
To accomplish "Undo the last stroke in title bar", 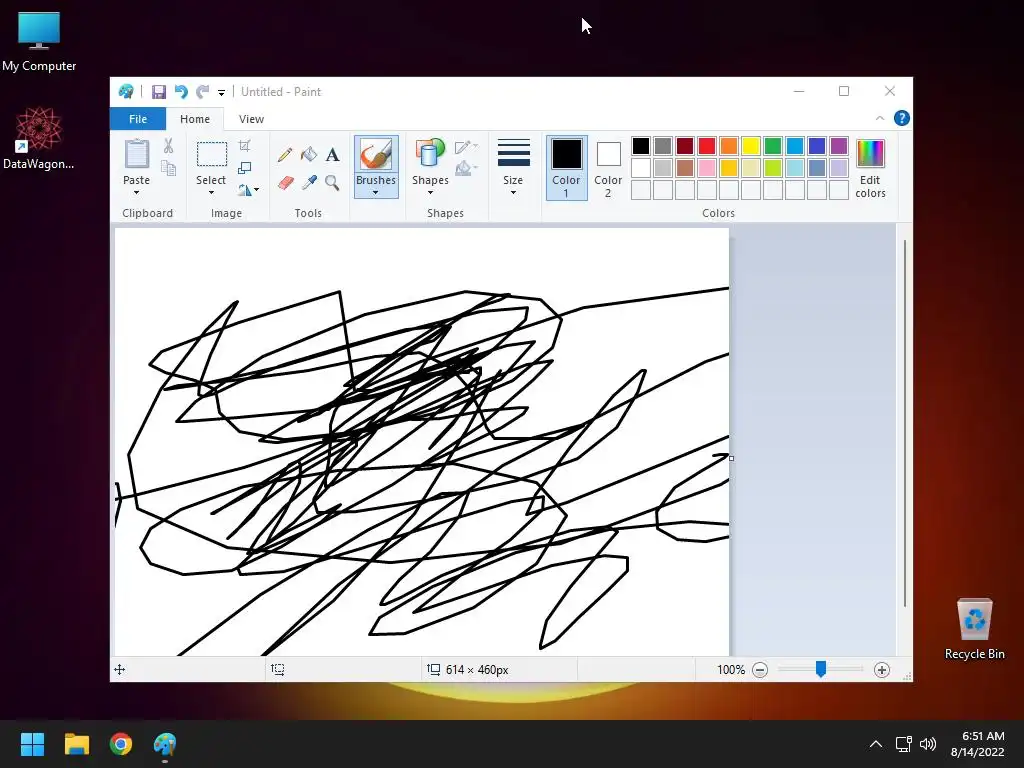I will point(181,92).
